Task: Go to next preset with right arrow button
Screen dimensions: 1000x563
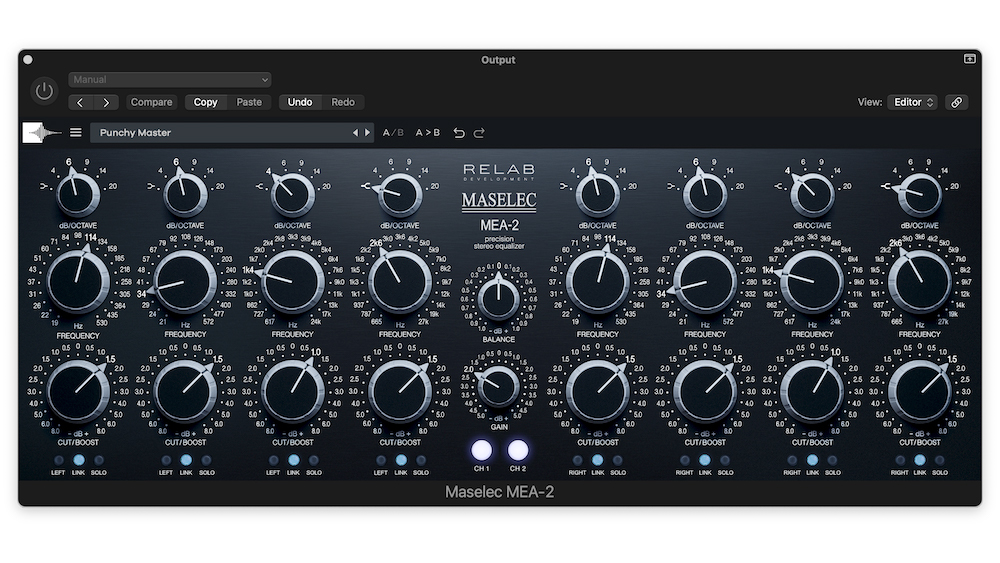Action: click(x=106, y=102)
